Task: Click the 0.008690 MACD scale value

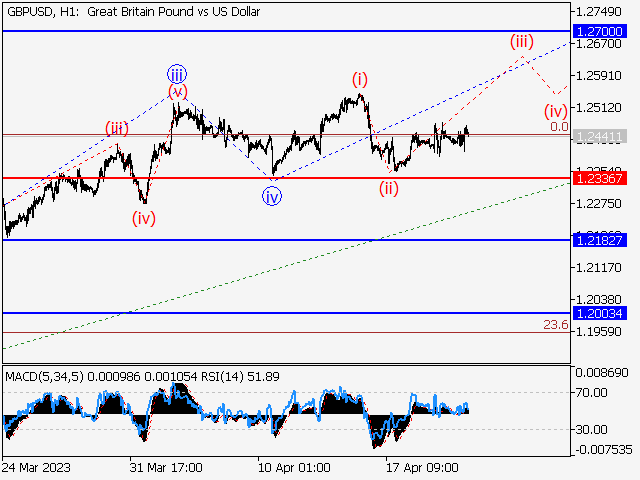Action: coord(602,373)
